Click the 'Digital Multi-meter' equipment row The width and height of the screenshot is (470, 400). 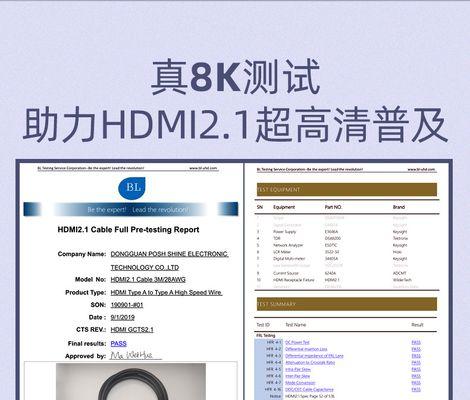click(x=347, y=258)
